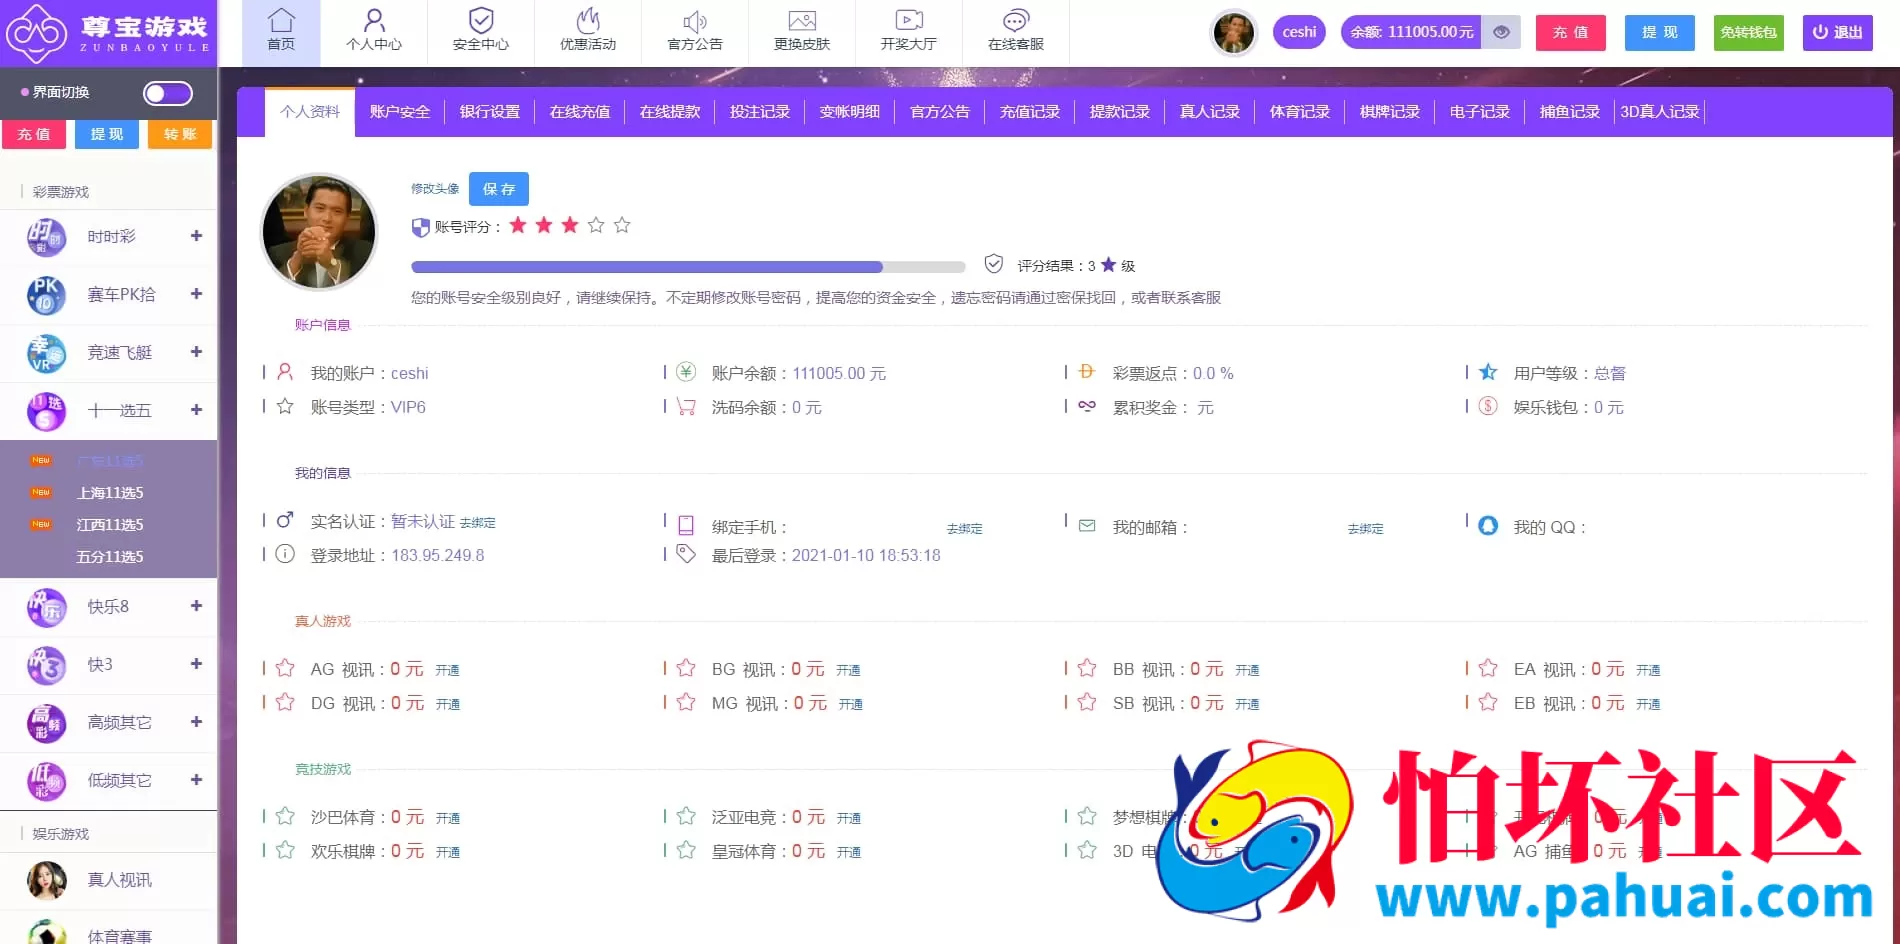Select the 真人视讯 live casino icon
The image size is (1900, 944).
coord(45,880)
